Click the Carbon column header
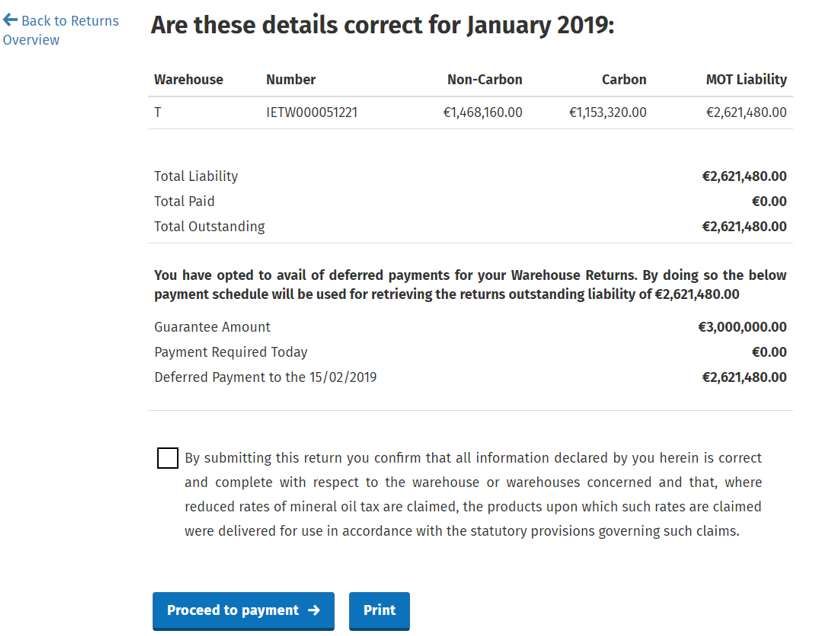 click(624, 79)
